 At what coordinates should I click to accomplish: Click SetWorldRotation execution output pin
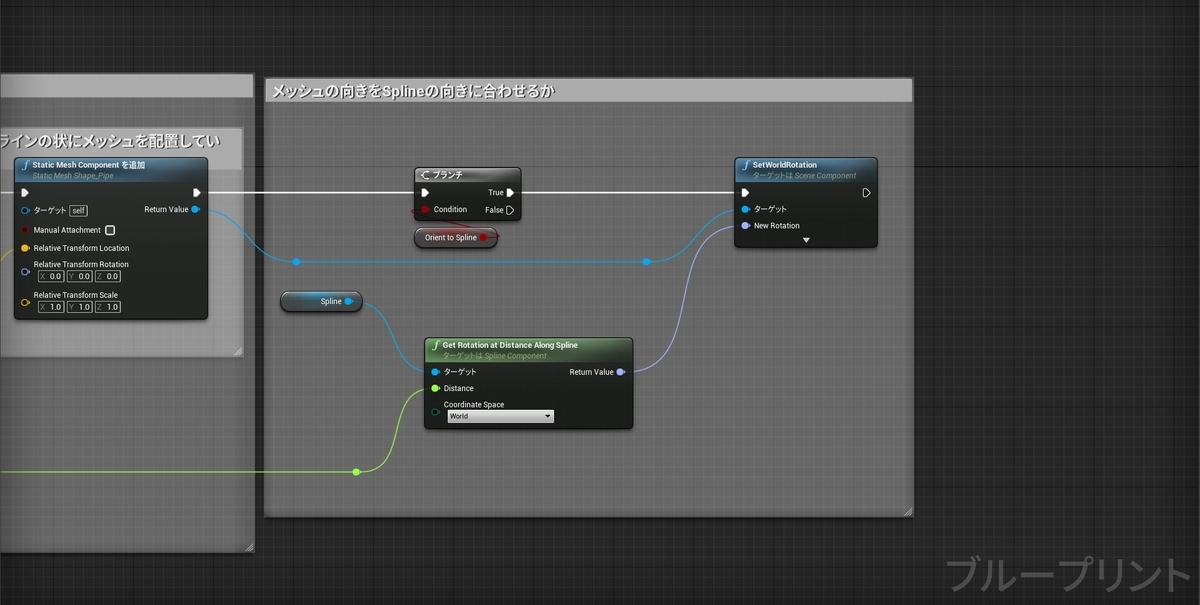click(866, 193)
